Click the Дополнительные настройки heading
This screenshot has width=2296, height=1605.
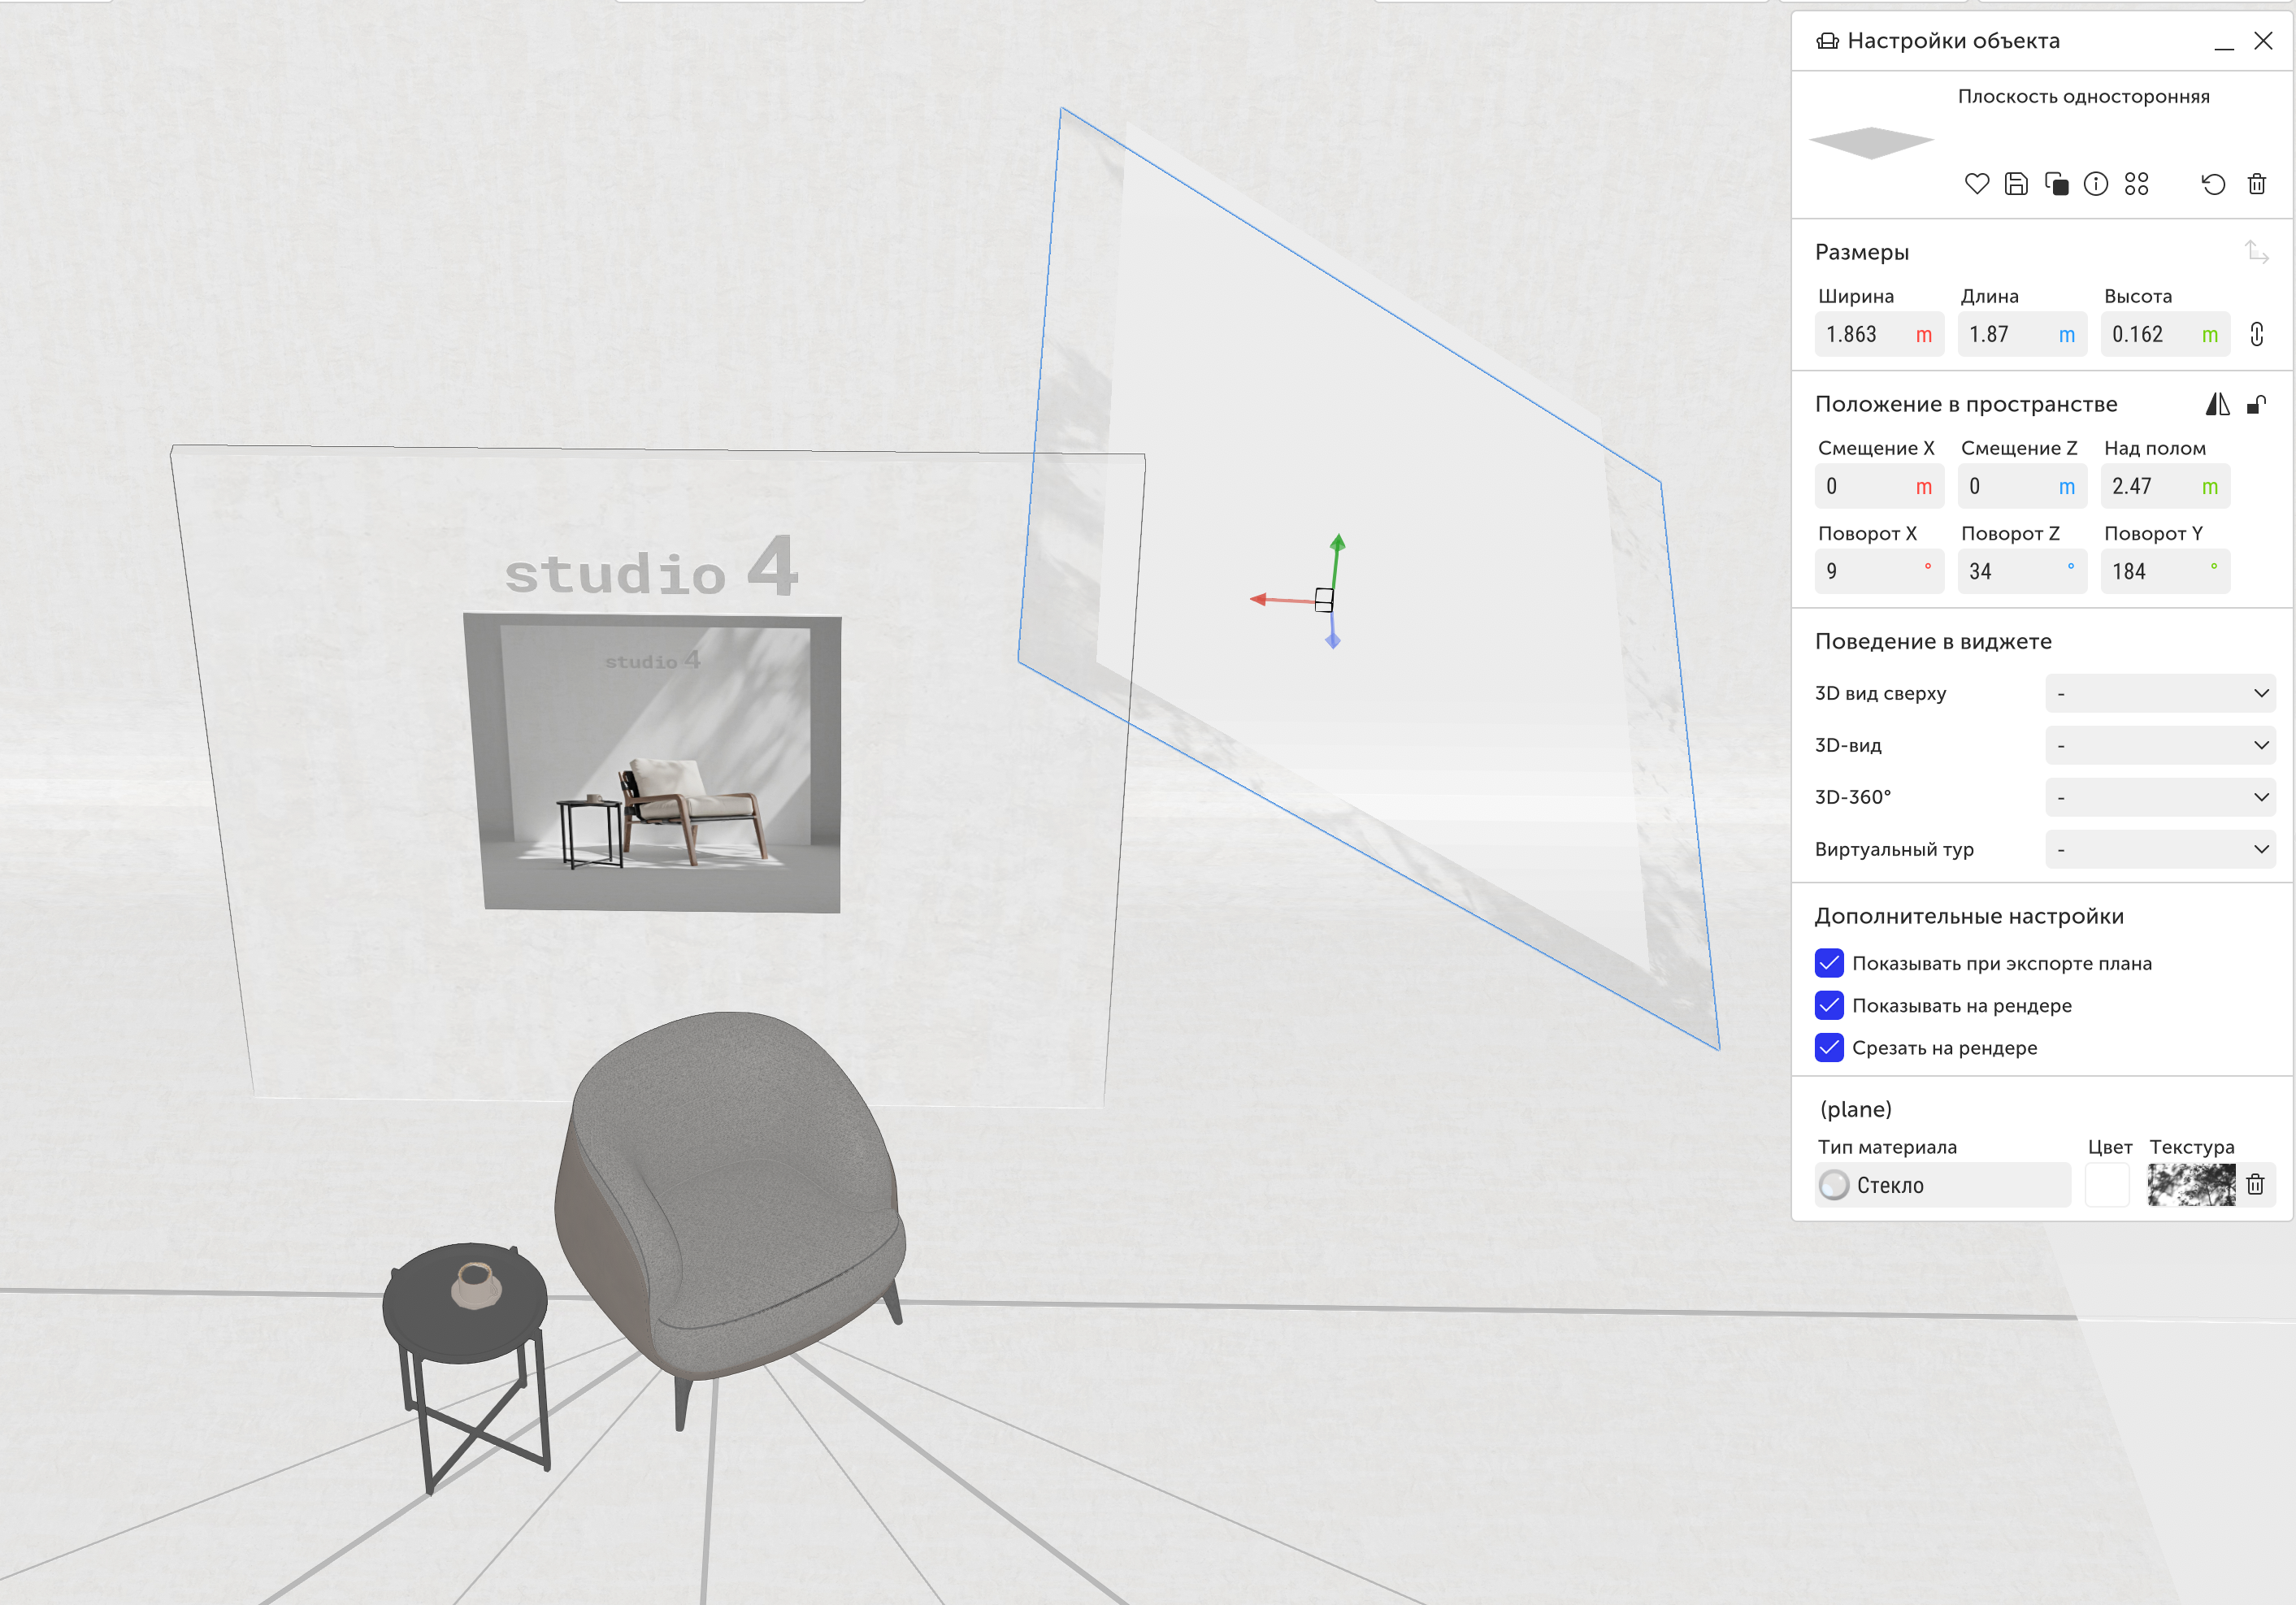1969,916
